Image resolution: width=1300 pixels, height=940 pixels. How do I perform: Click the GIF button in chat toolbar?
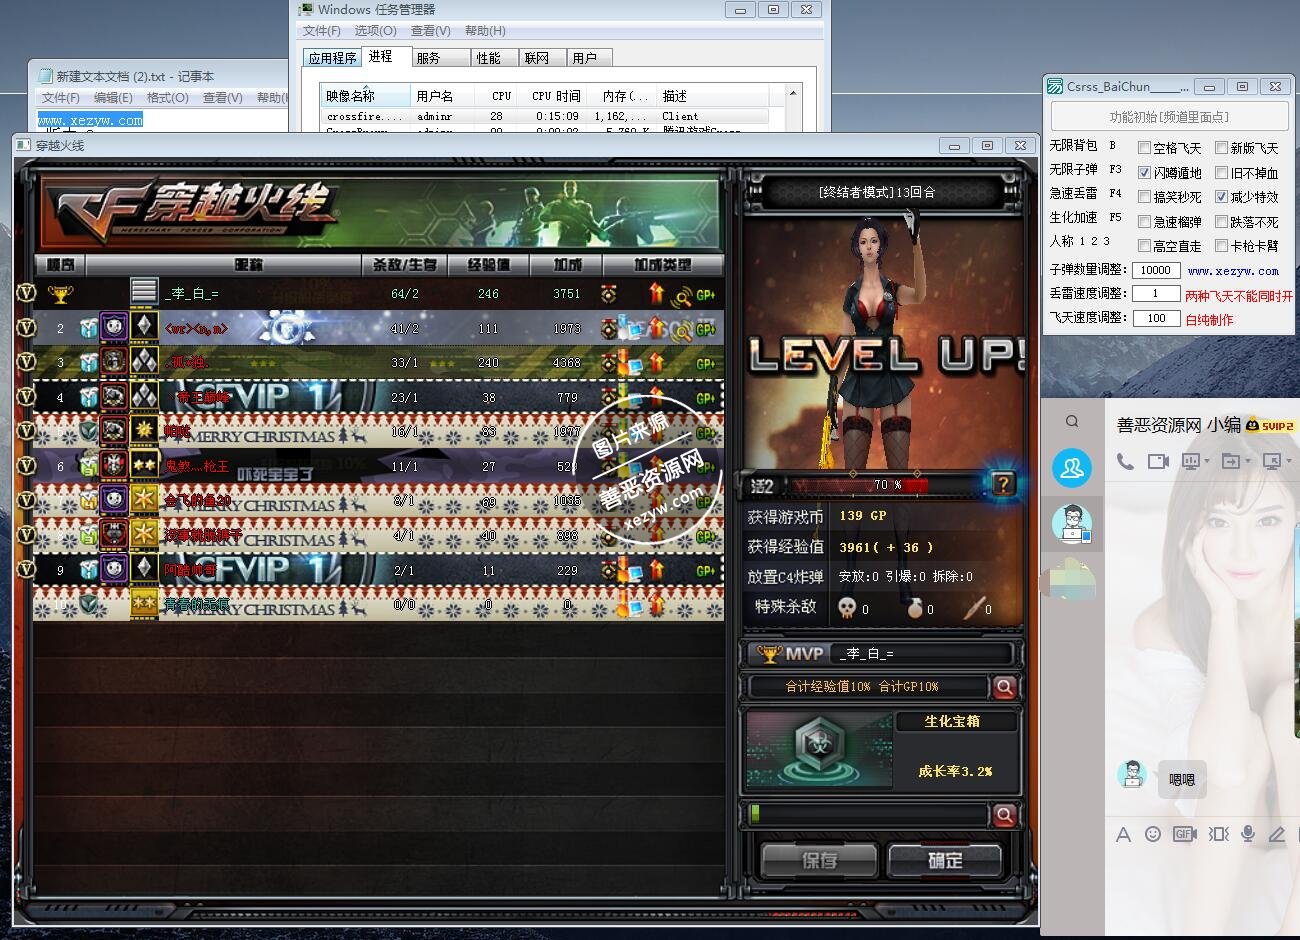coord(1185,834)
